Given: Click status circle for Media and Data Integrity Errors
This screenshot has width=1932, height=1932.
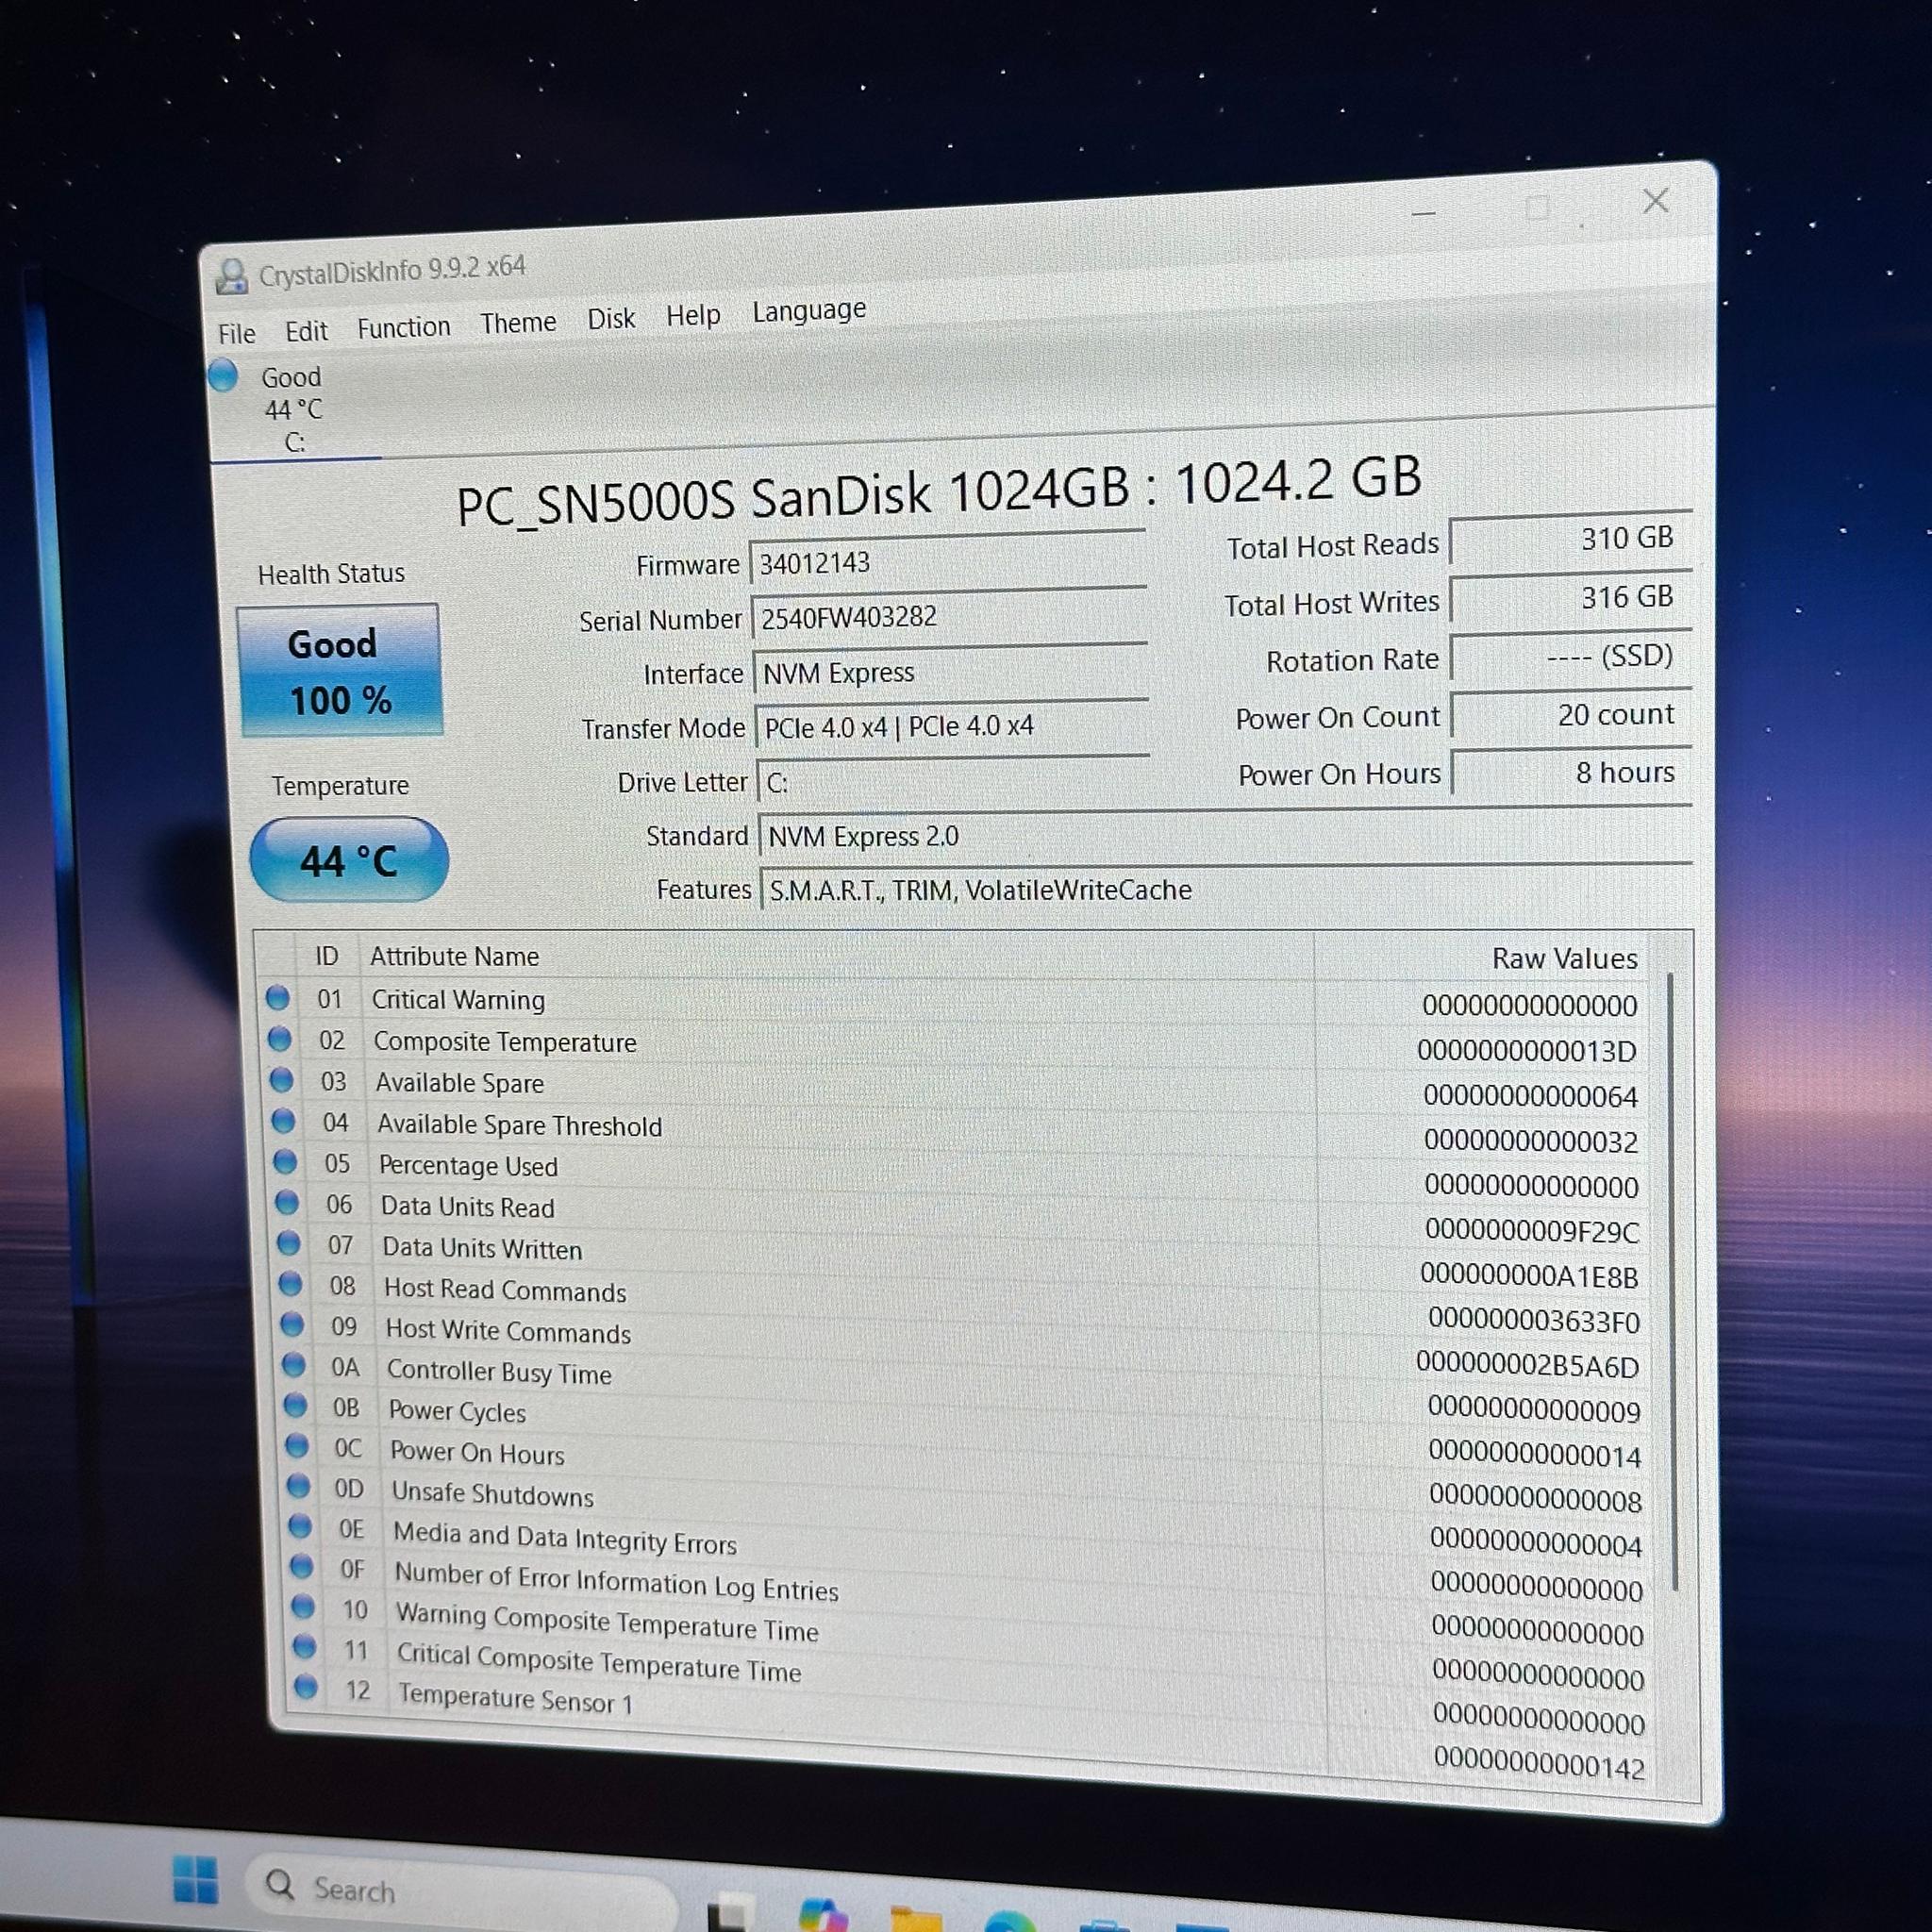Looking at the screenshot, I should pos(300,1526).
